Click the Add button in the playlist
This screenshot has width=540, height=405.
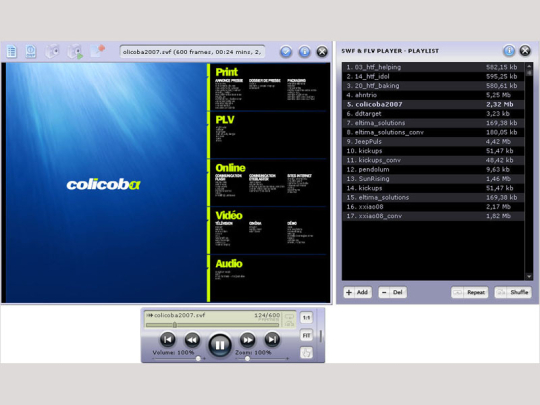click(357, 292)
